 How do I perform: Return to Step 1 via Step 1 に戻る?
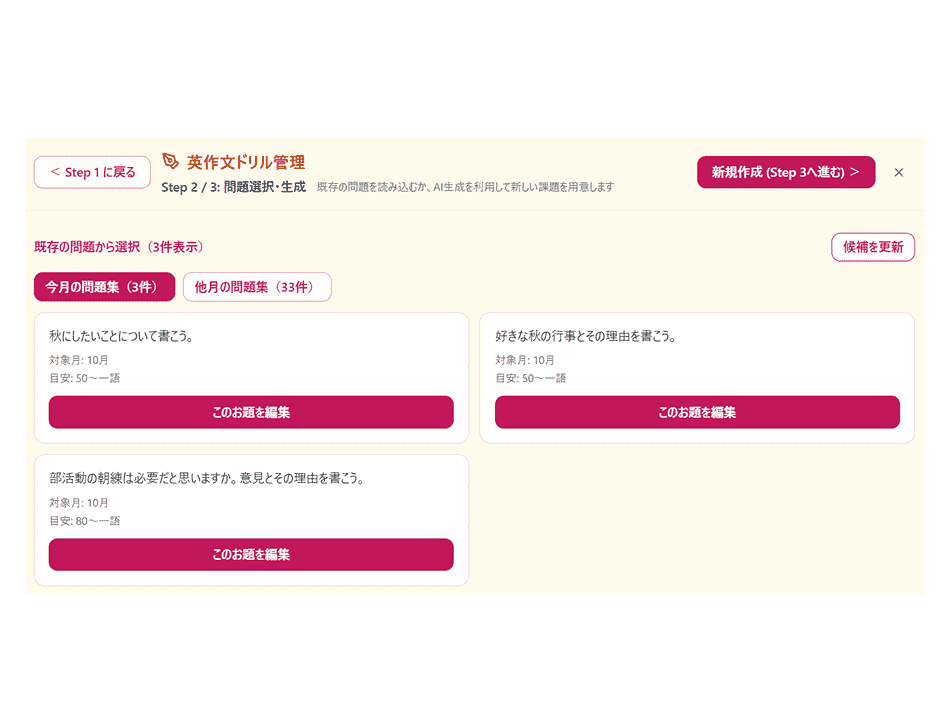pos(92,172)
